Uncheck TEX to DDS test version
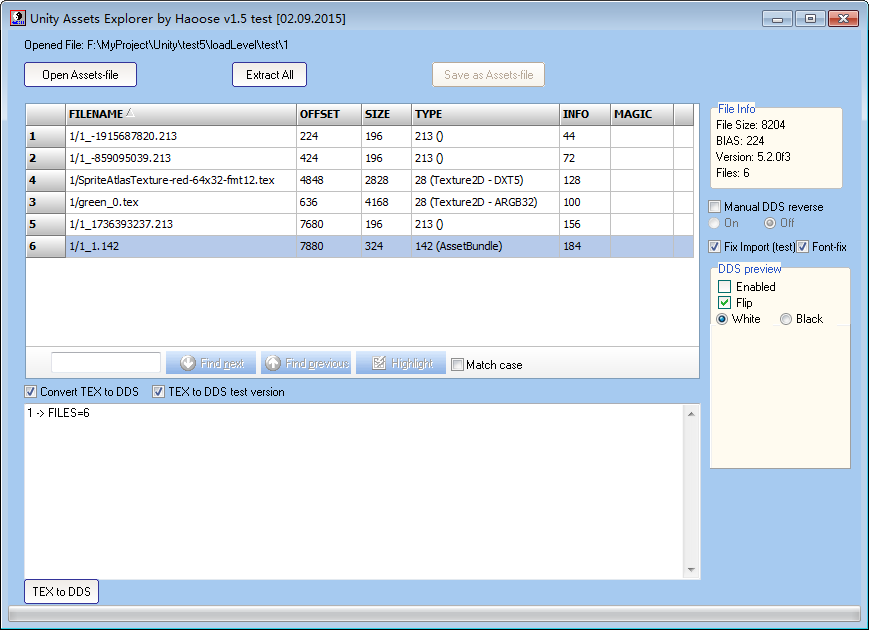869x630 pixels. click(159, 392)
